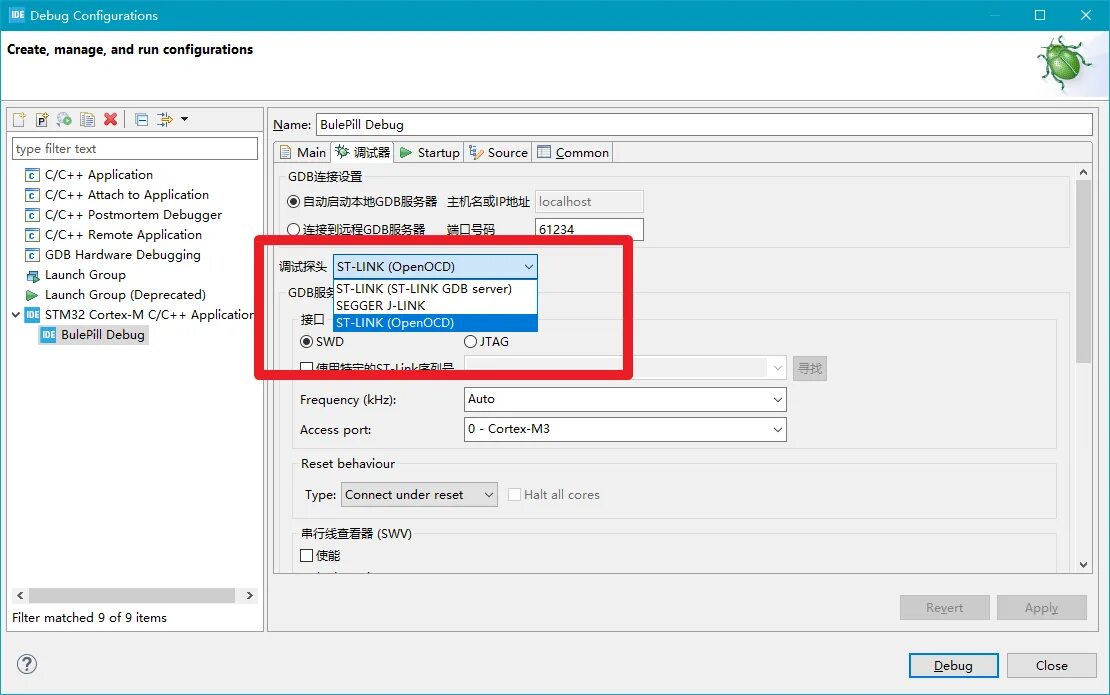Select the SWD interface radio button
This screenshot has width=1110, height=695.
[x=307, y=342]
